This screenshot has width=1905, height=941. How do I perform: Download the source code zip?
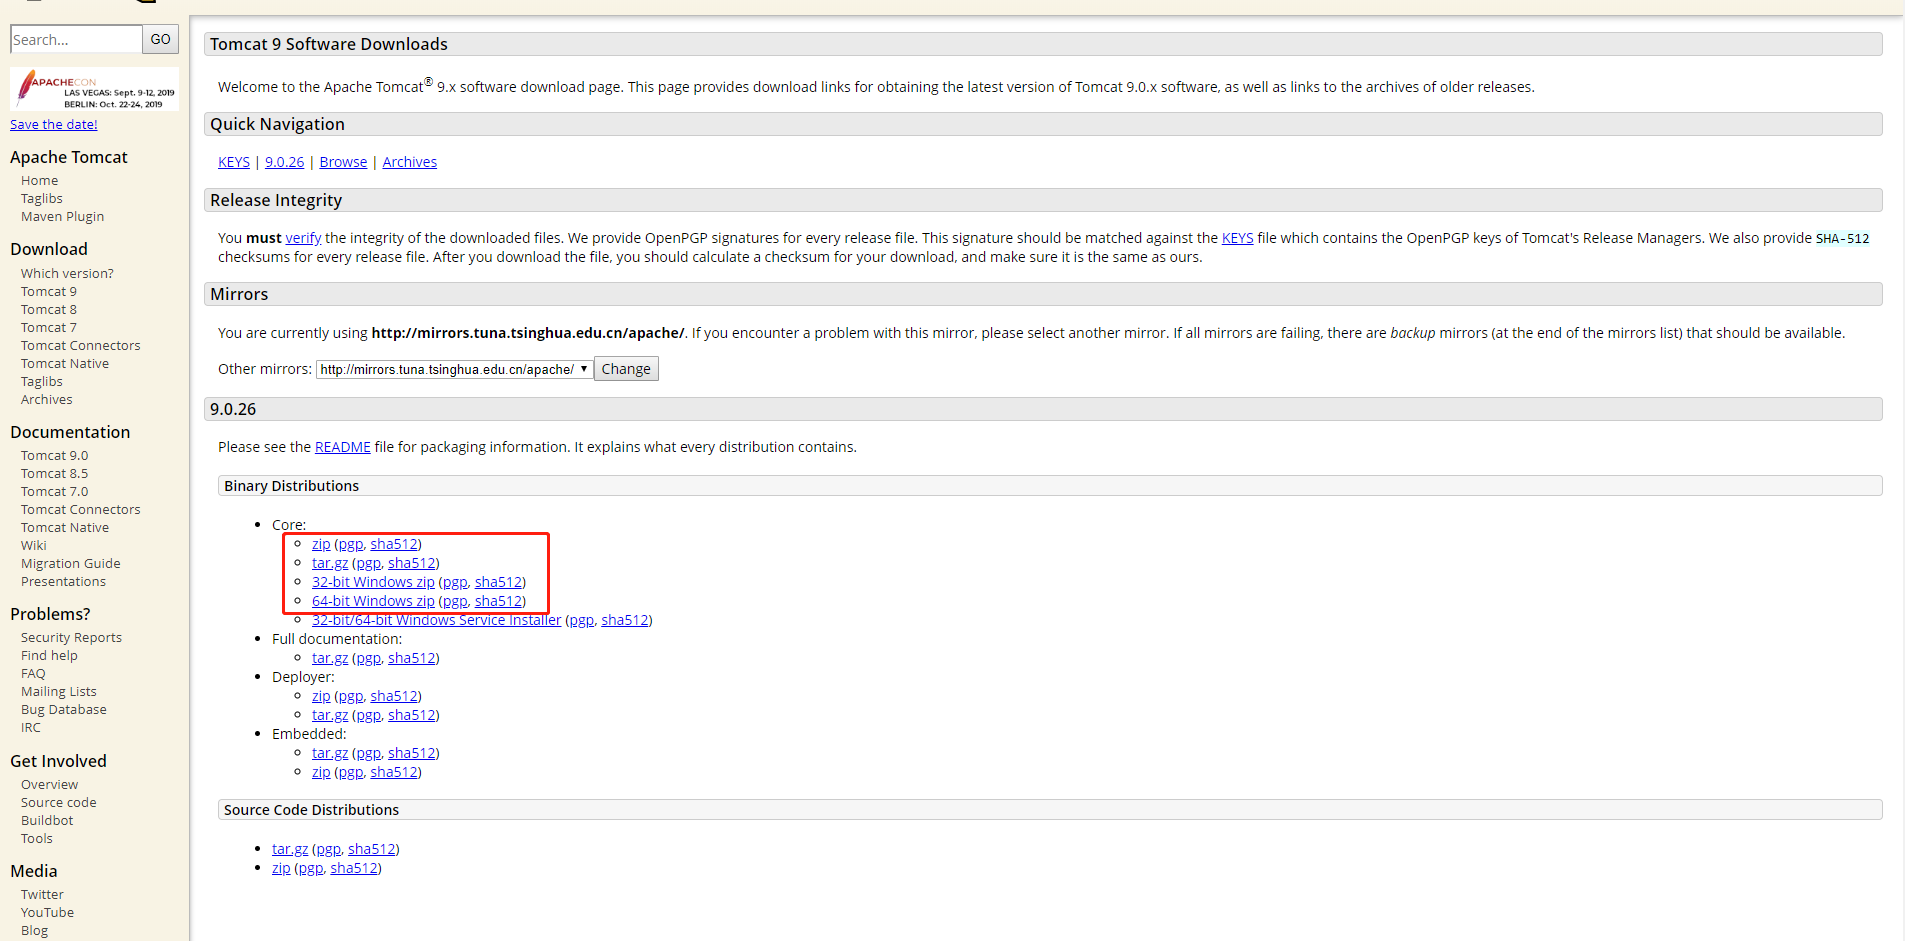281,868
